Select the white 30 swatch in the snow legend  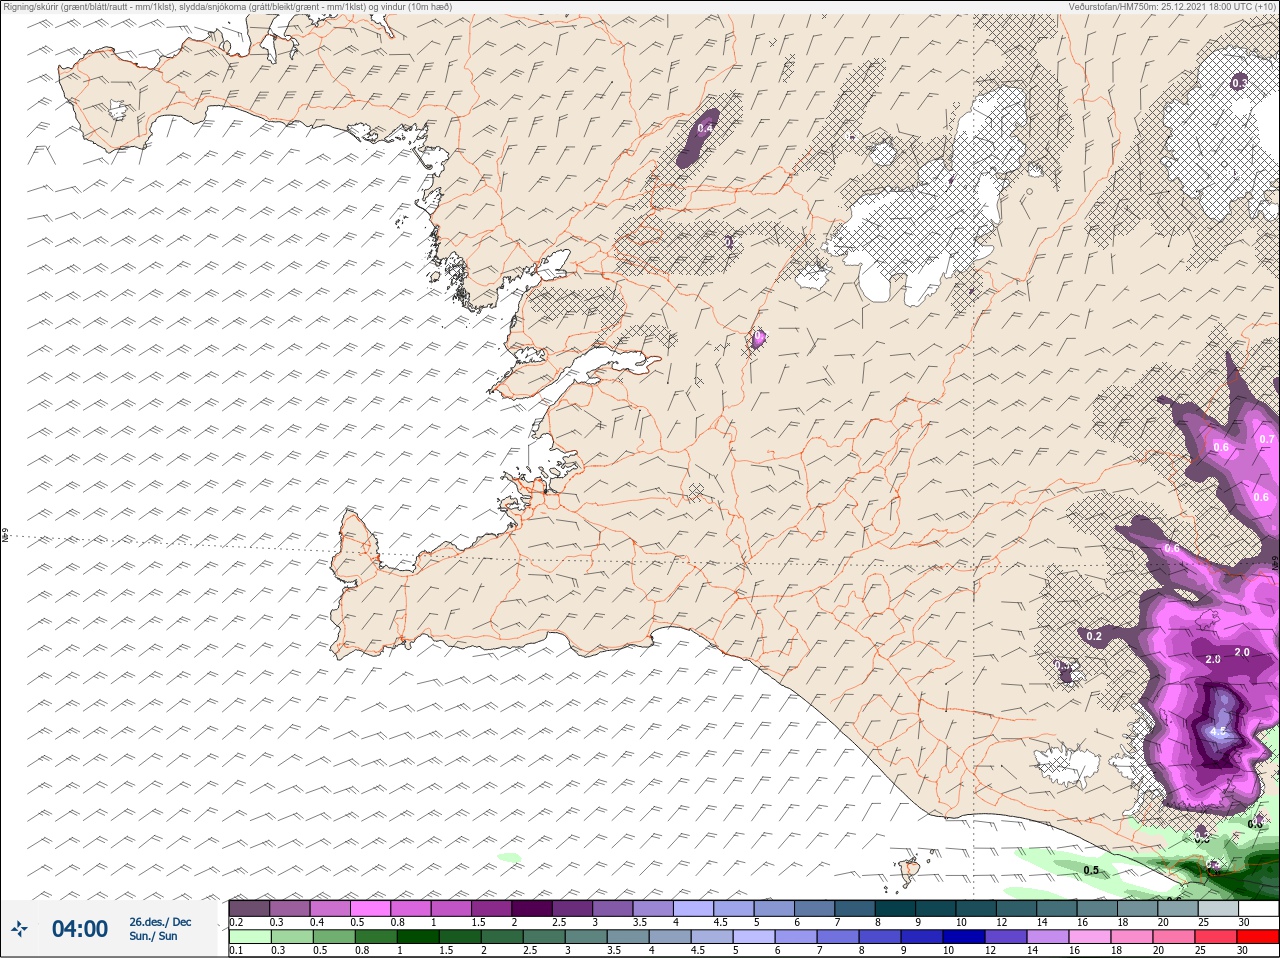click(x=1258, y=908)
